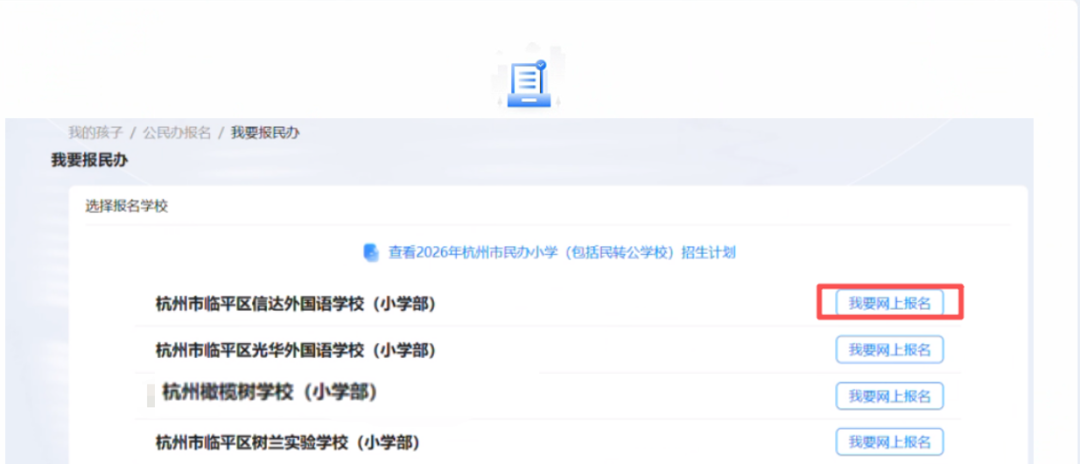Click the 选择报名学校 section heading

[x=127, y=206]
